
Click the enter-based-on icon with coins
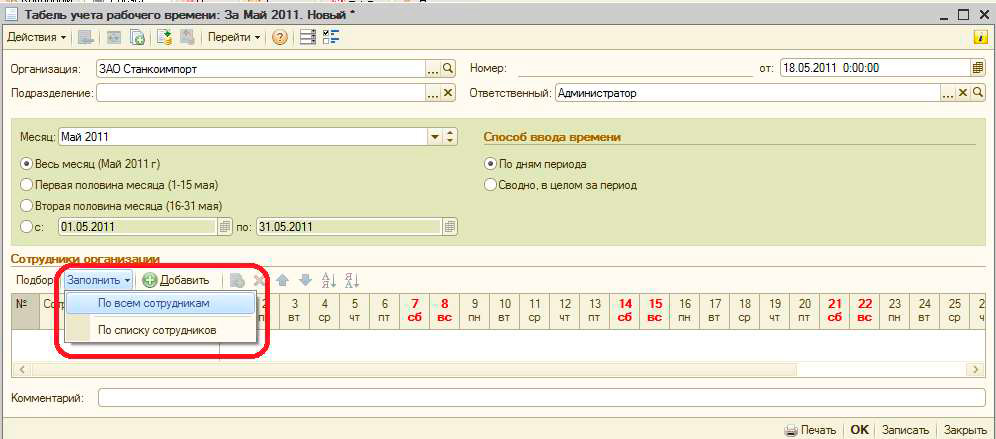click(165, 38)
